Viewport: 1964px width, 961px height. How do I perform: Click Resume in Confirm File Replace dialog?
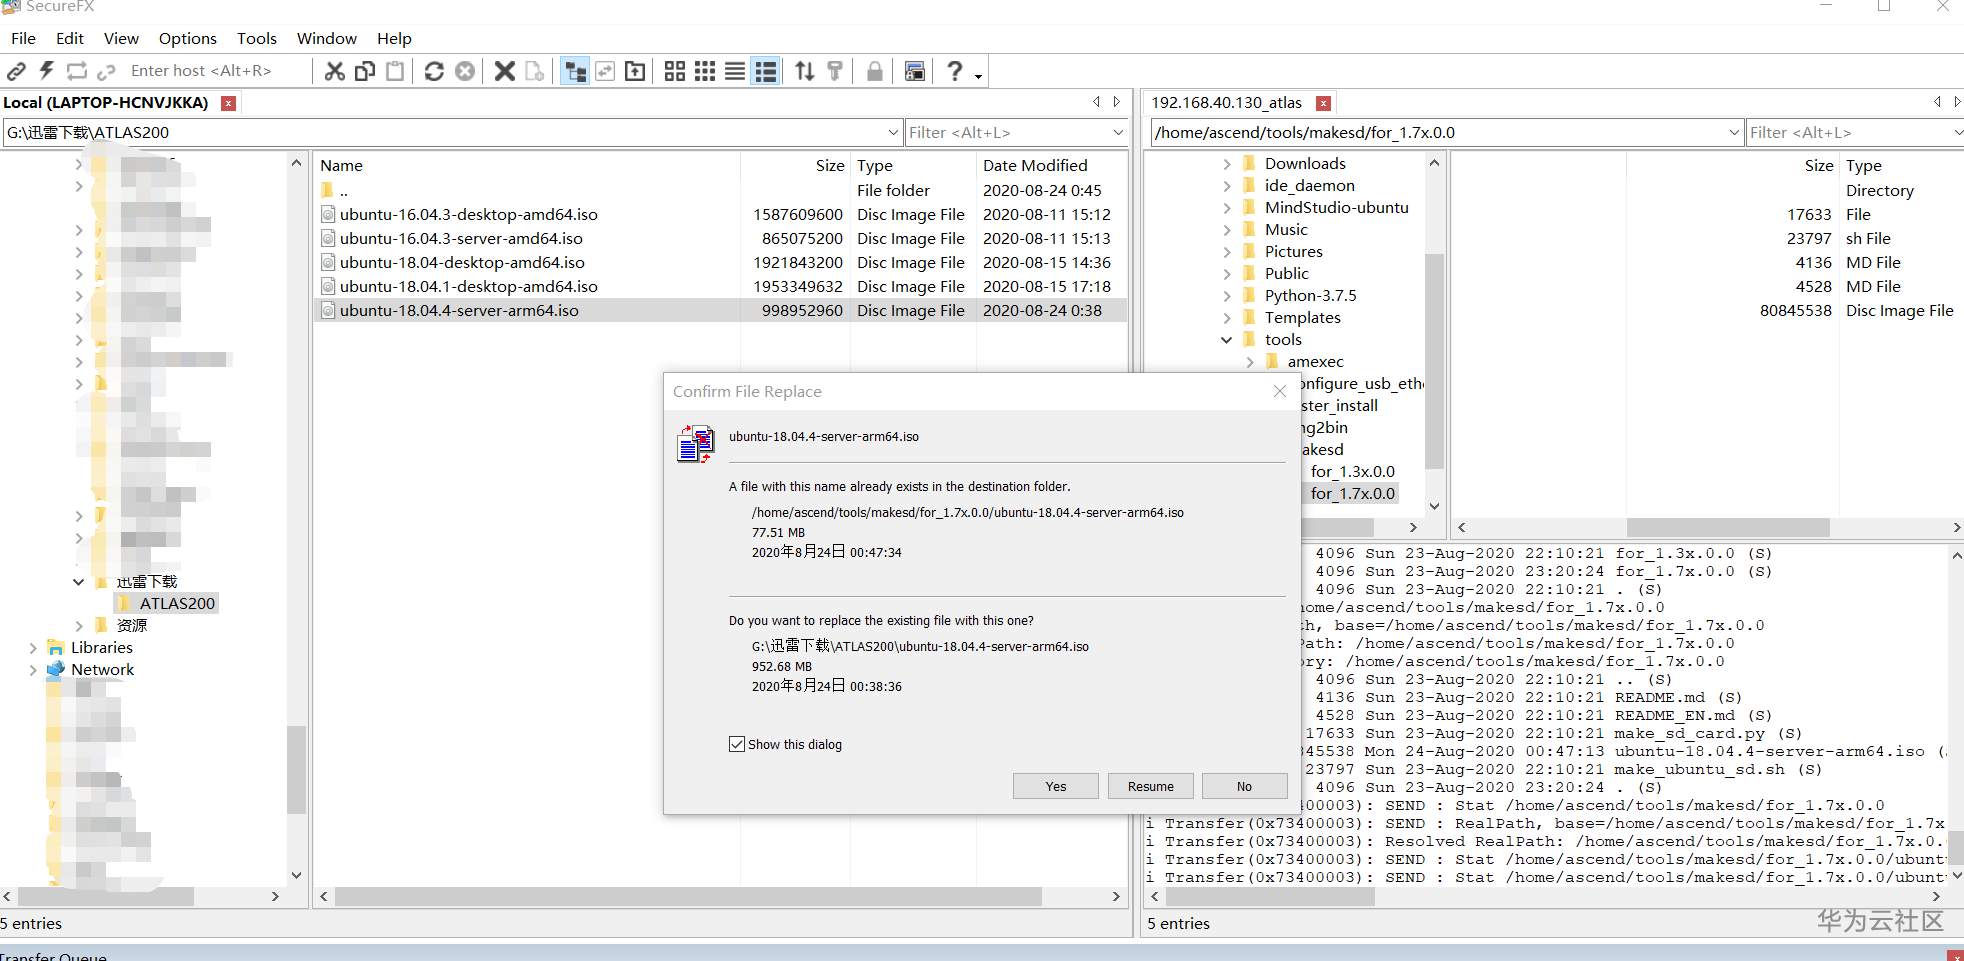pos(1151,786)
